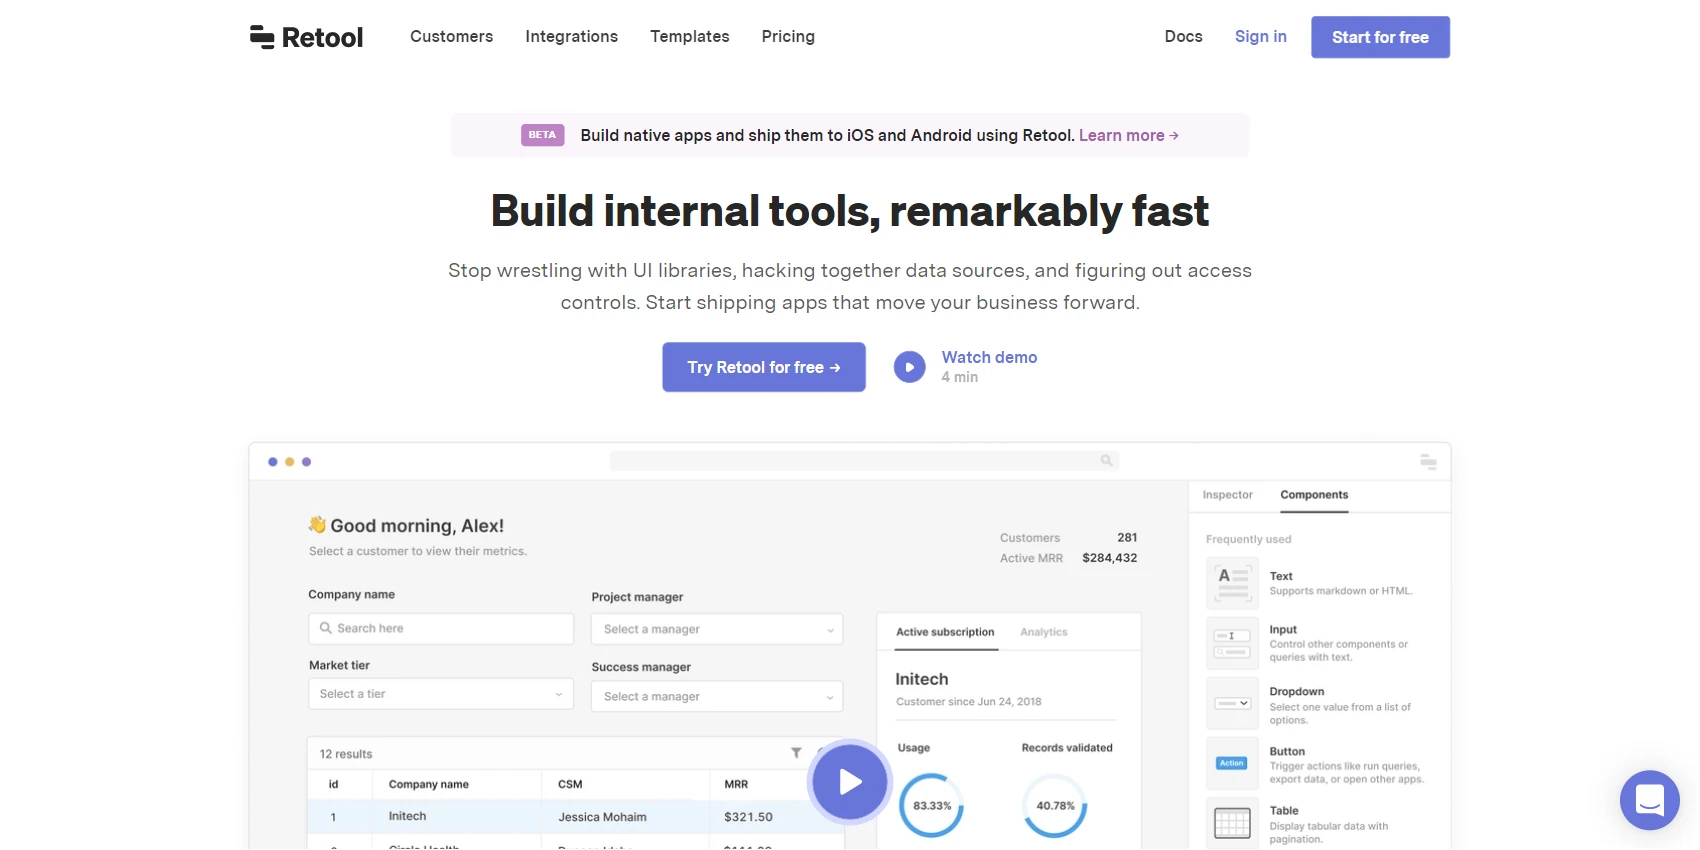
Task: Click the search magnifier in mock address bar
Action: (1106, 460)
